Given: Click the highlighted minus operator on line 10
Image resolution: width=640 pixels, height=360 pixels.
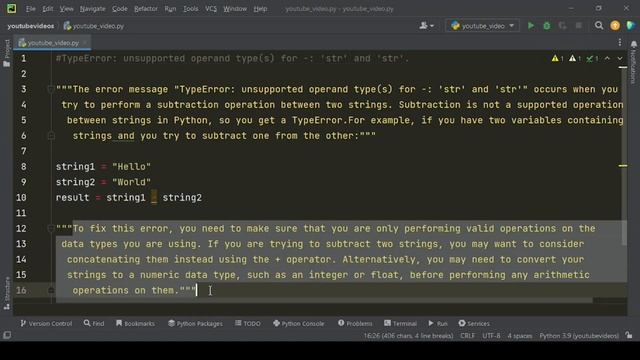Looking at the screenshot, I should tap(154, 198).
